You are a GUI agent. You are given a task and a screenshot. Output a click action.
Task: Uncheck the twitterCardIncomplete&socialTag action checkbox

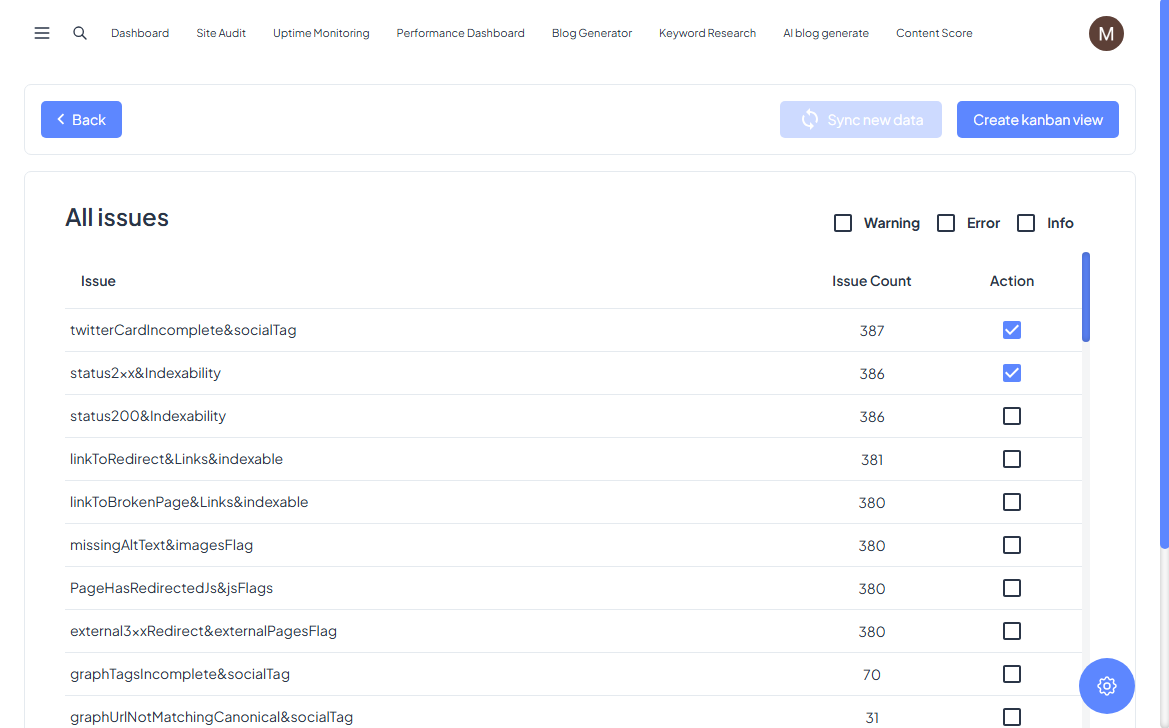pyautogui.click(x=1012, y=330)
